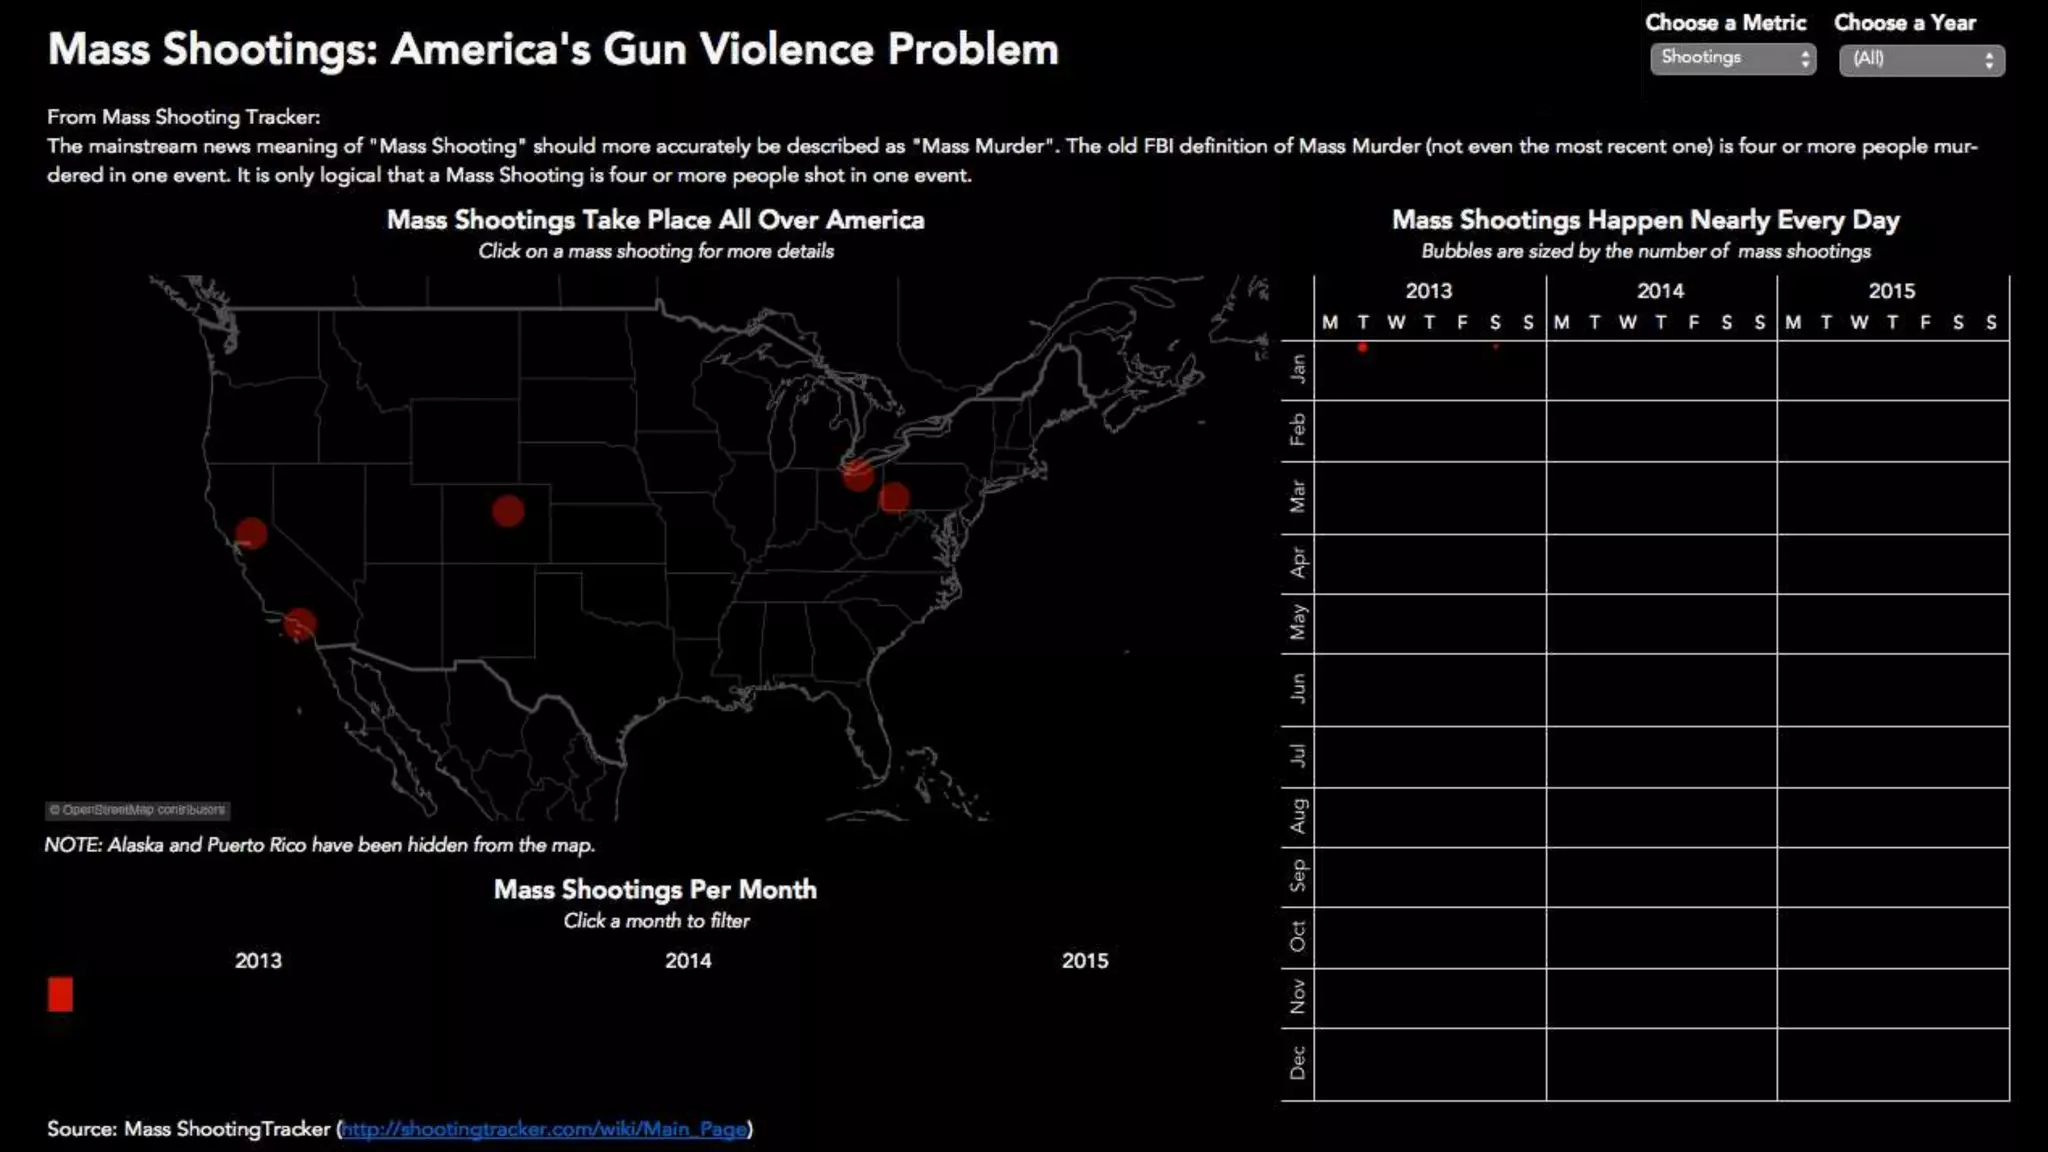This screenshot has width=2048, height=1152.
Task: Select the Detroit-area shooting bubble near Michigan
Action: [x=857, y=475]
